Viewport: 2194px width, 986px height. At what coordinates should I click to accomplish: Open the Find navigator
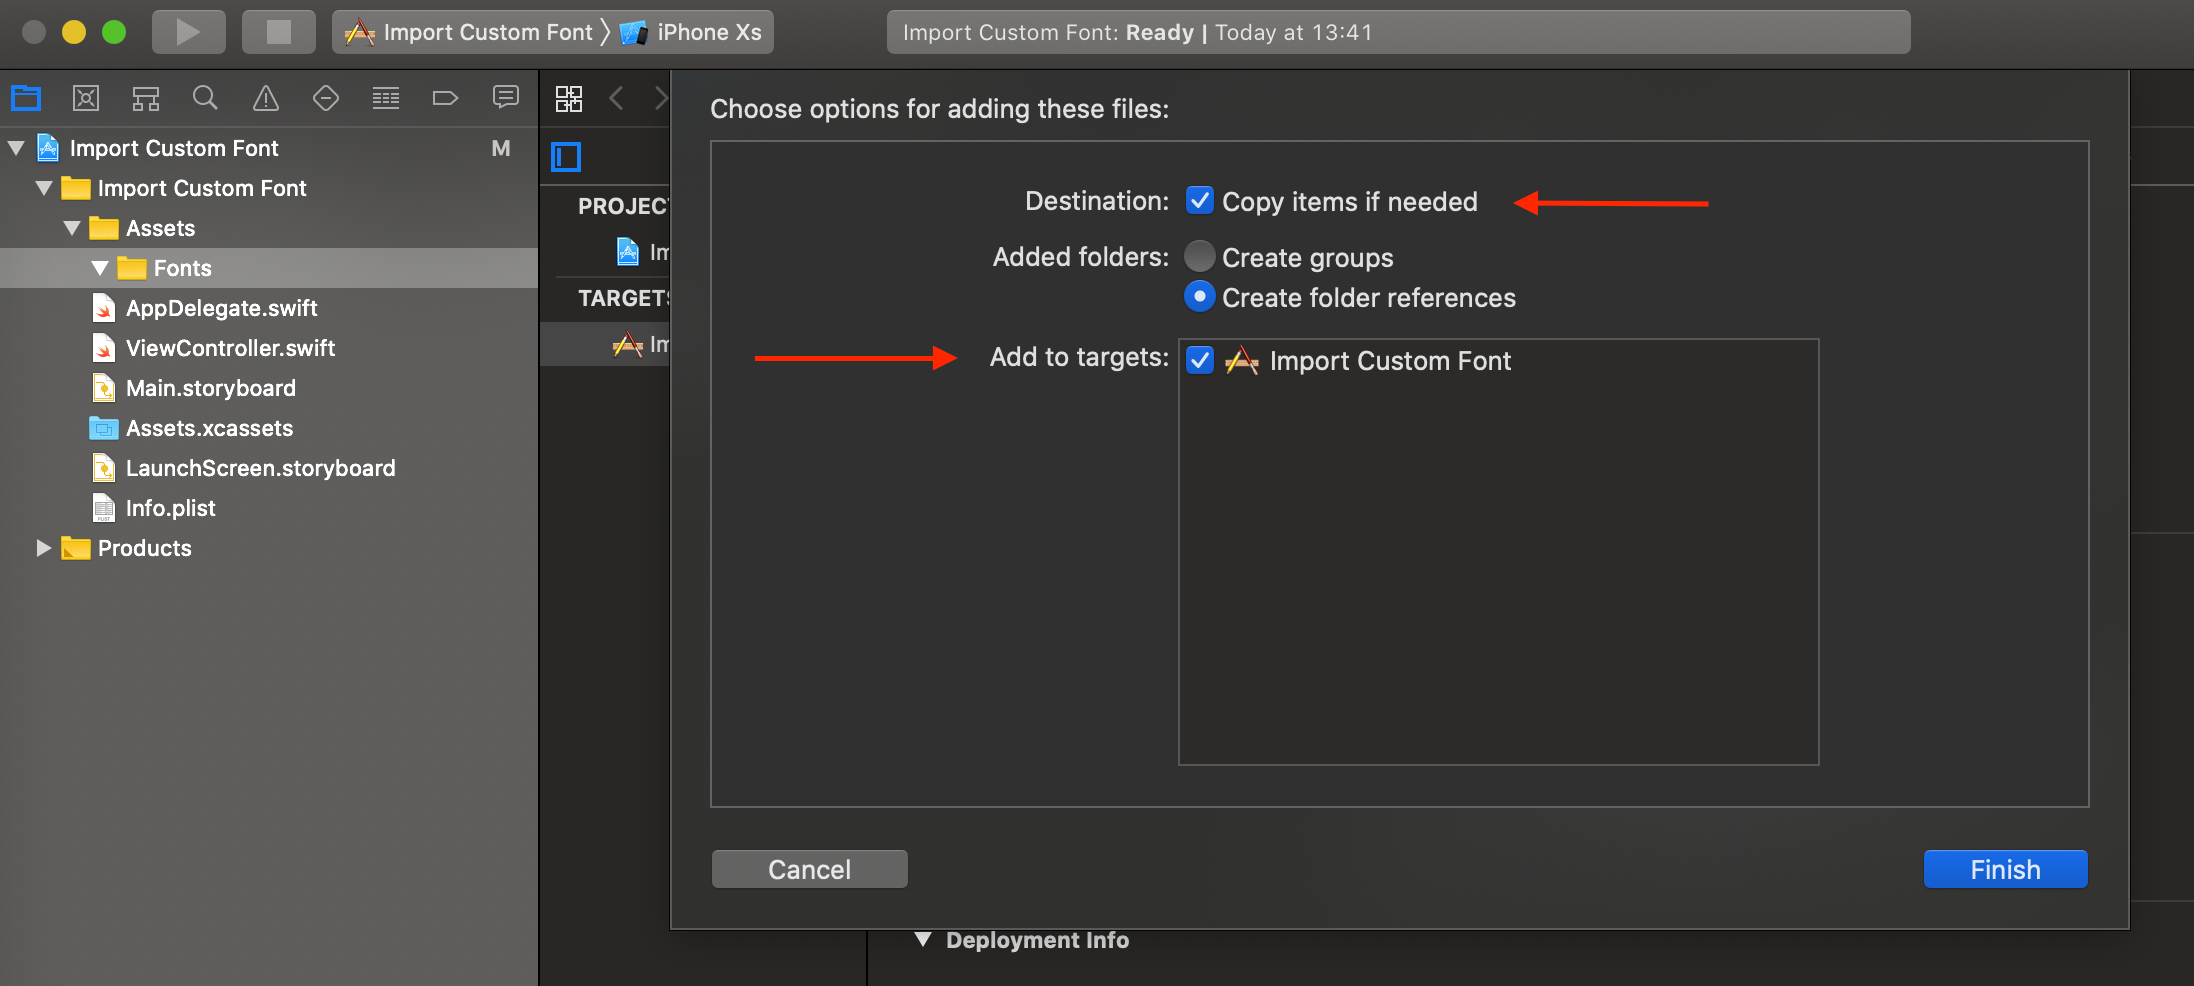coord(206,98)
